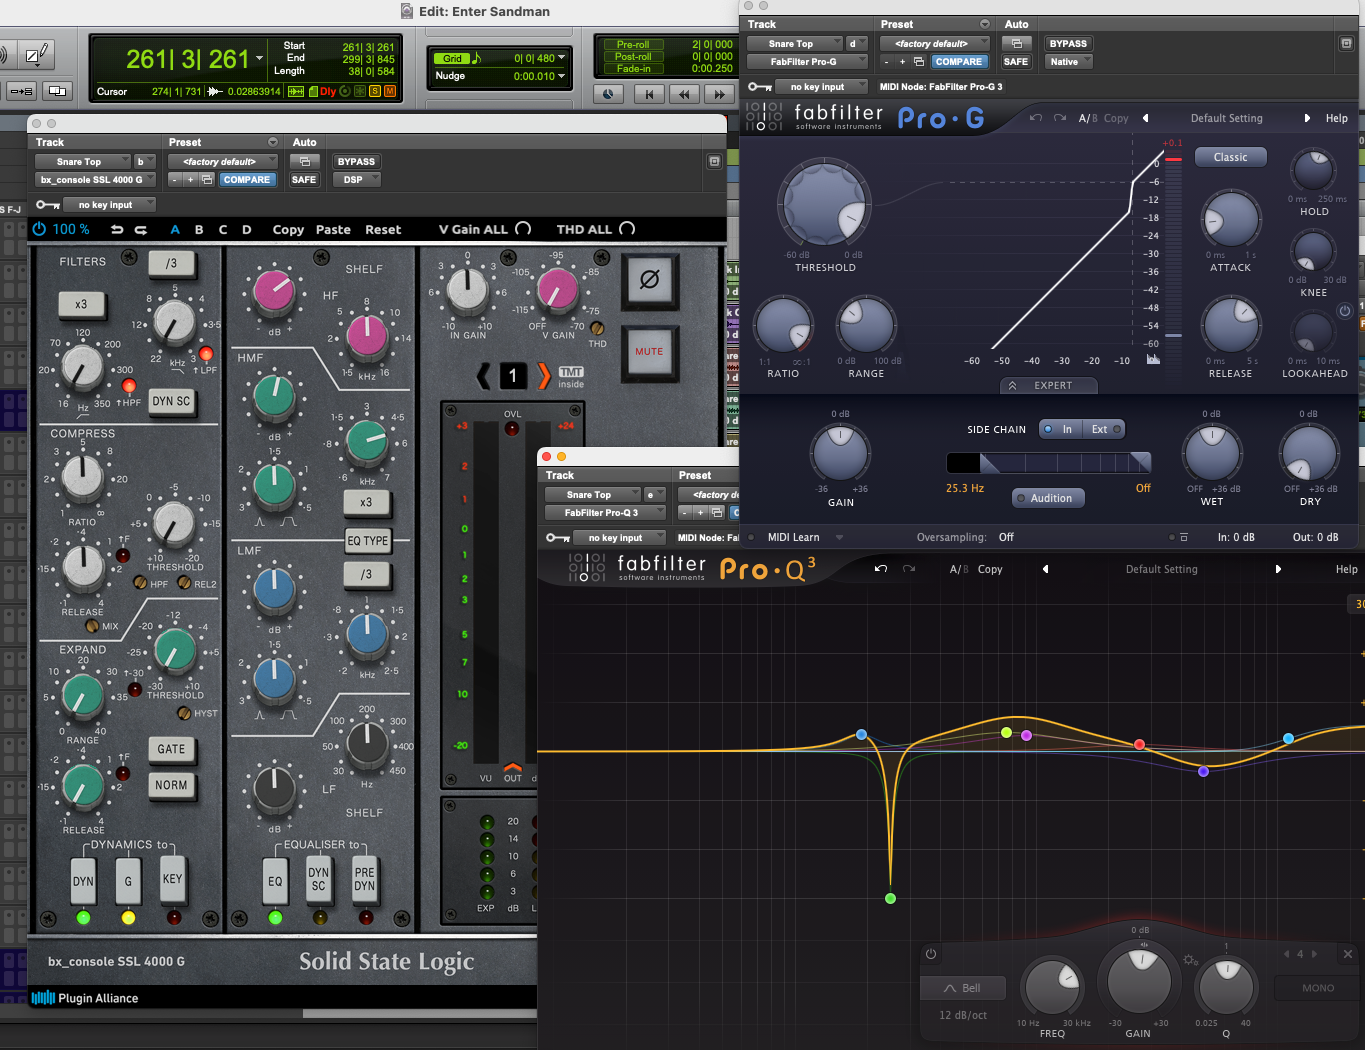Open Help menu in Pro-G
Image resolution: width=1365 pixels, height=1050 pixels.
click(x=1337, y=118)
